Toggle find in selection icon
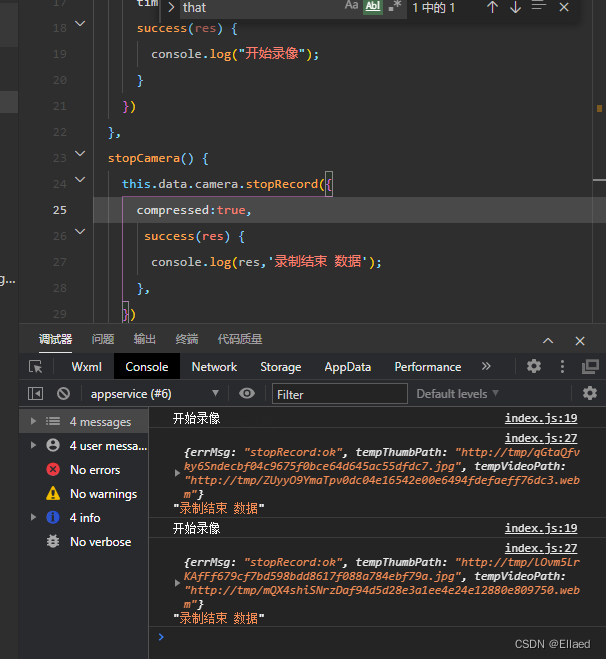This screenshot has width=606, height=659. point(539,6)
